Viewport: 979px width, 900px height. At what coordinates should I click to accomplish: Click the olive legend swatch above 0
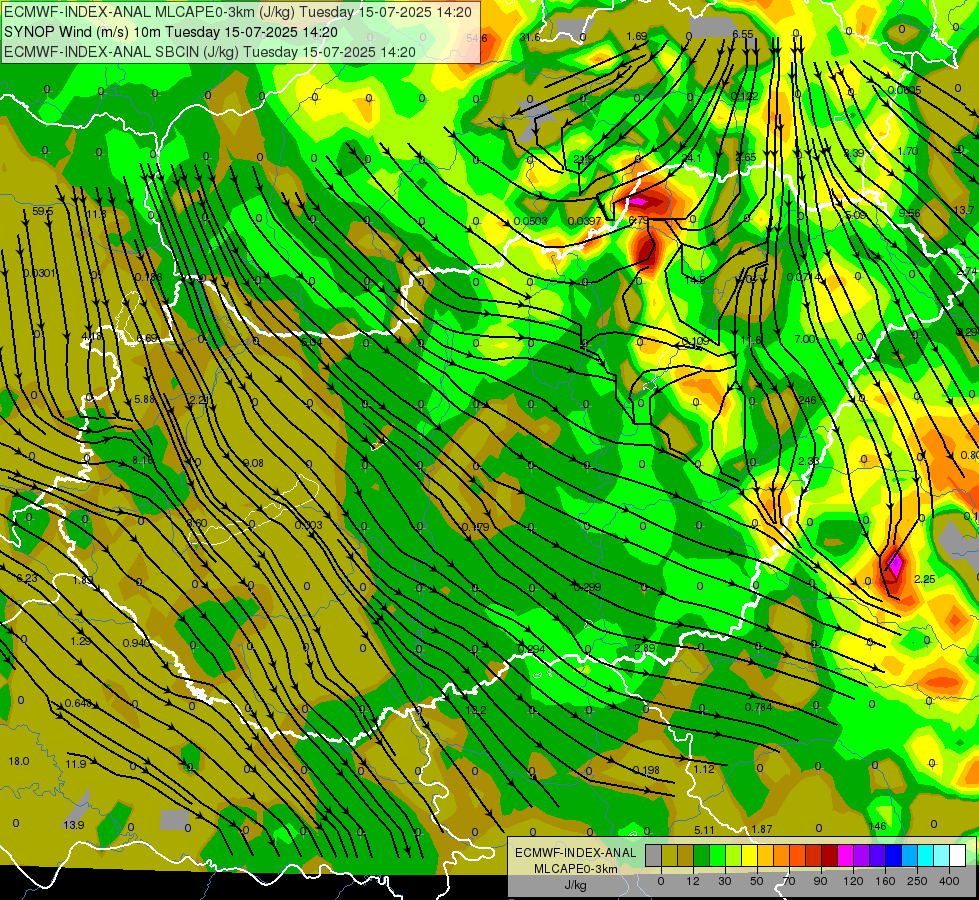[x=669, y=855]
